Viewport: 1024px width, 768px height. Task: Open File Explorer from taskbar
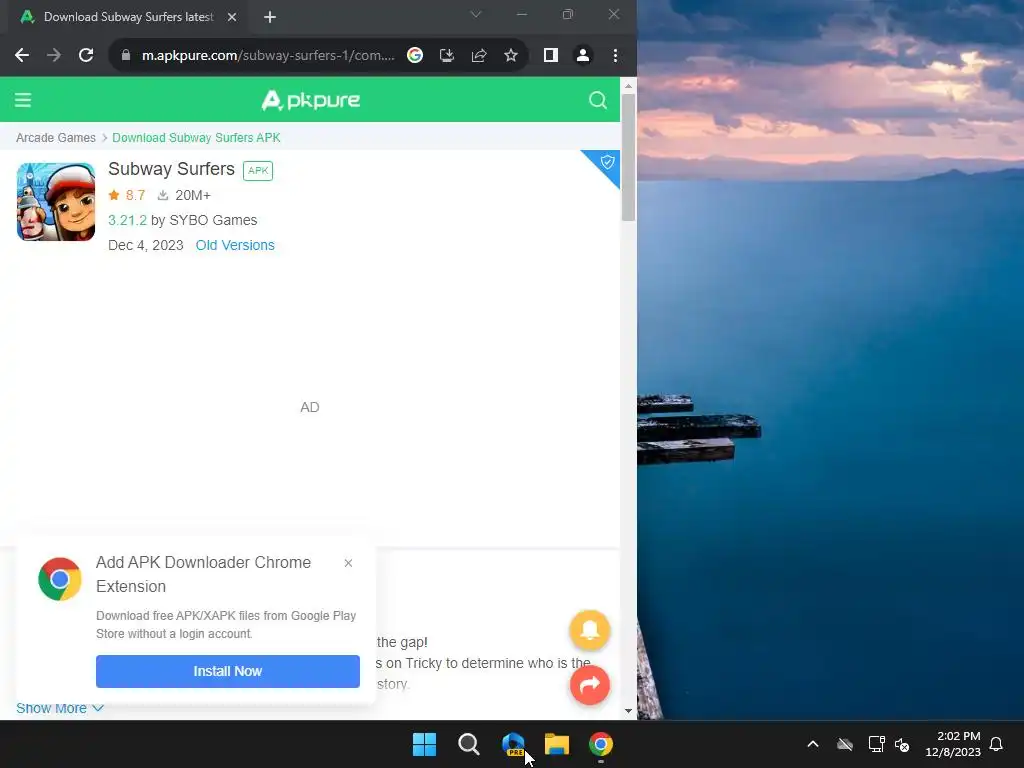click(557, 744)
